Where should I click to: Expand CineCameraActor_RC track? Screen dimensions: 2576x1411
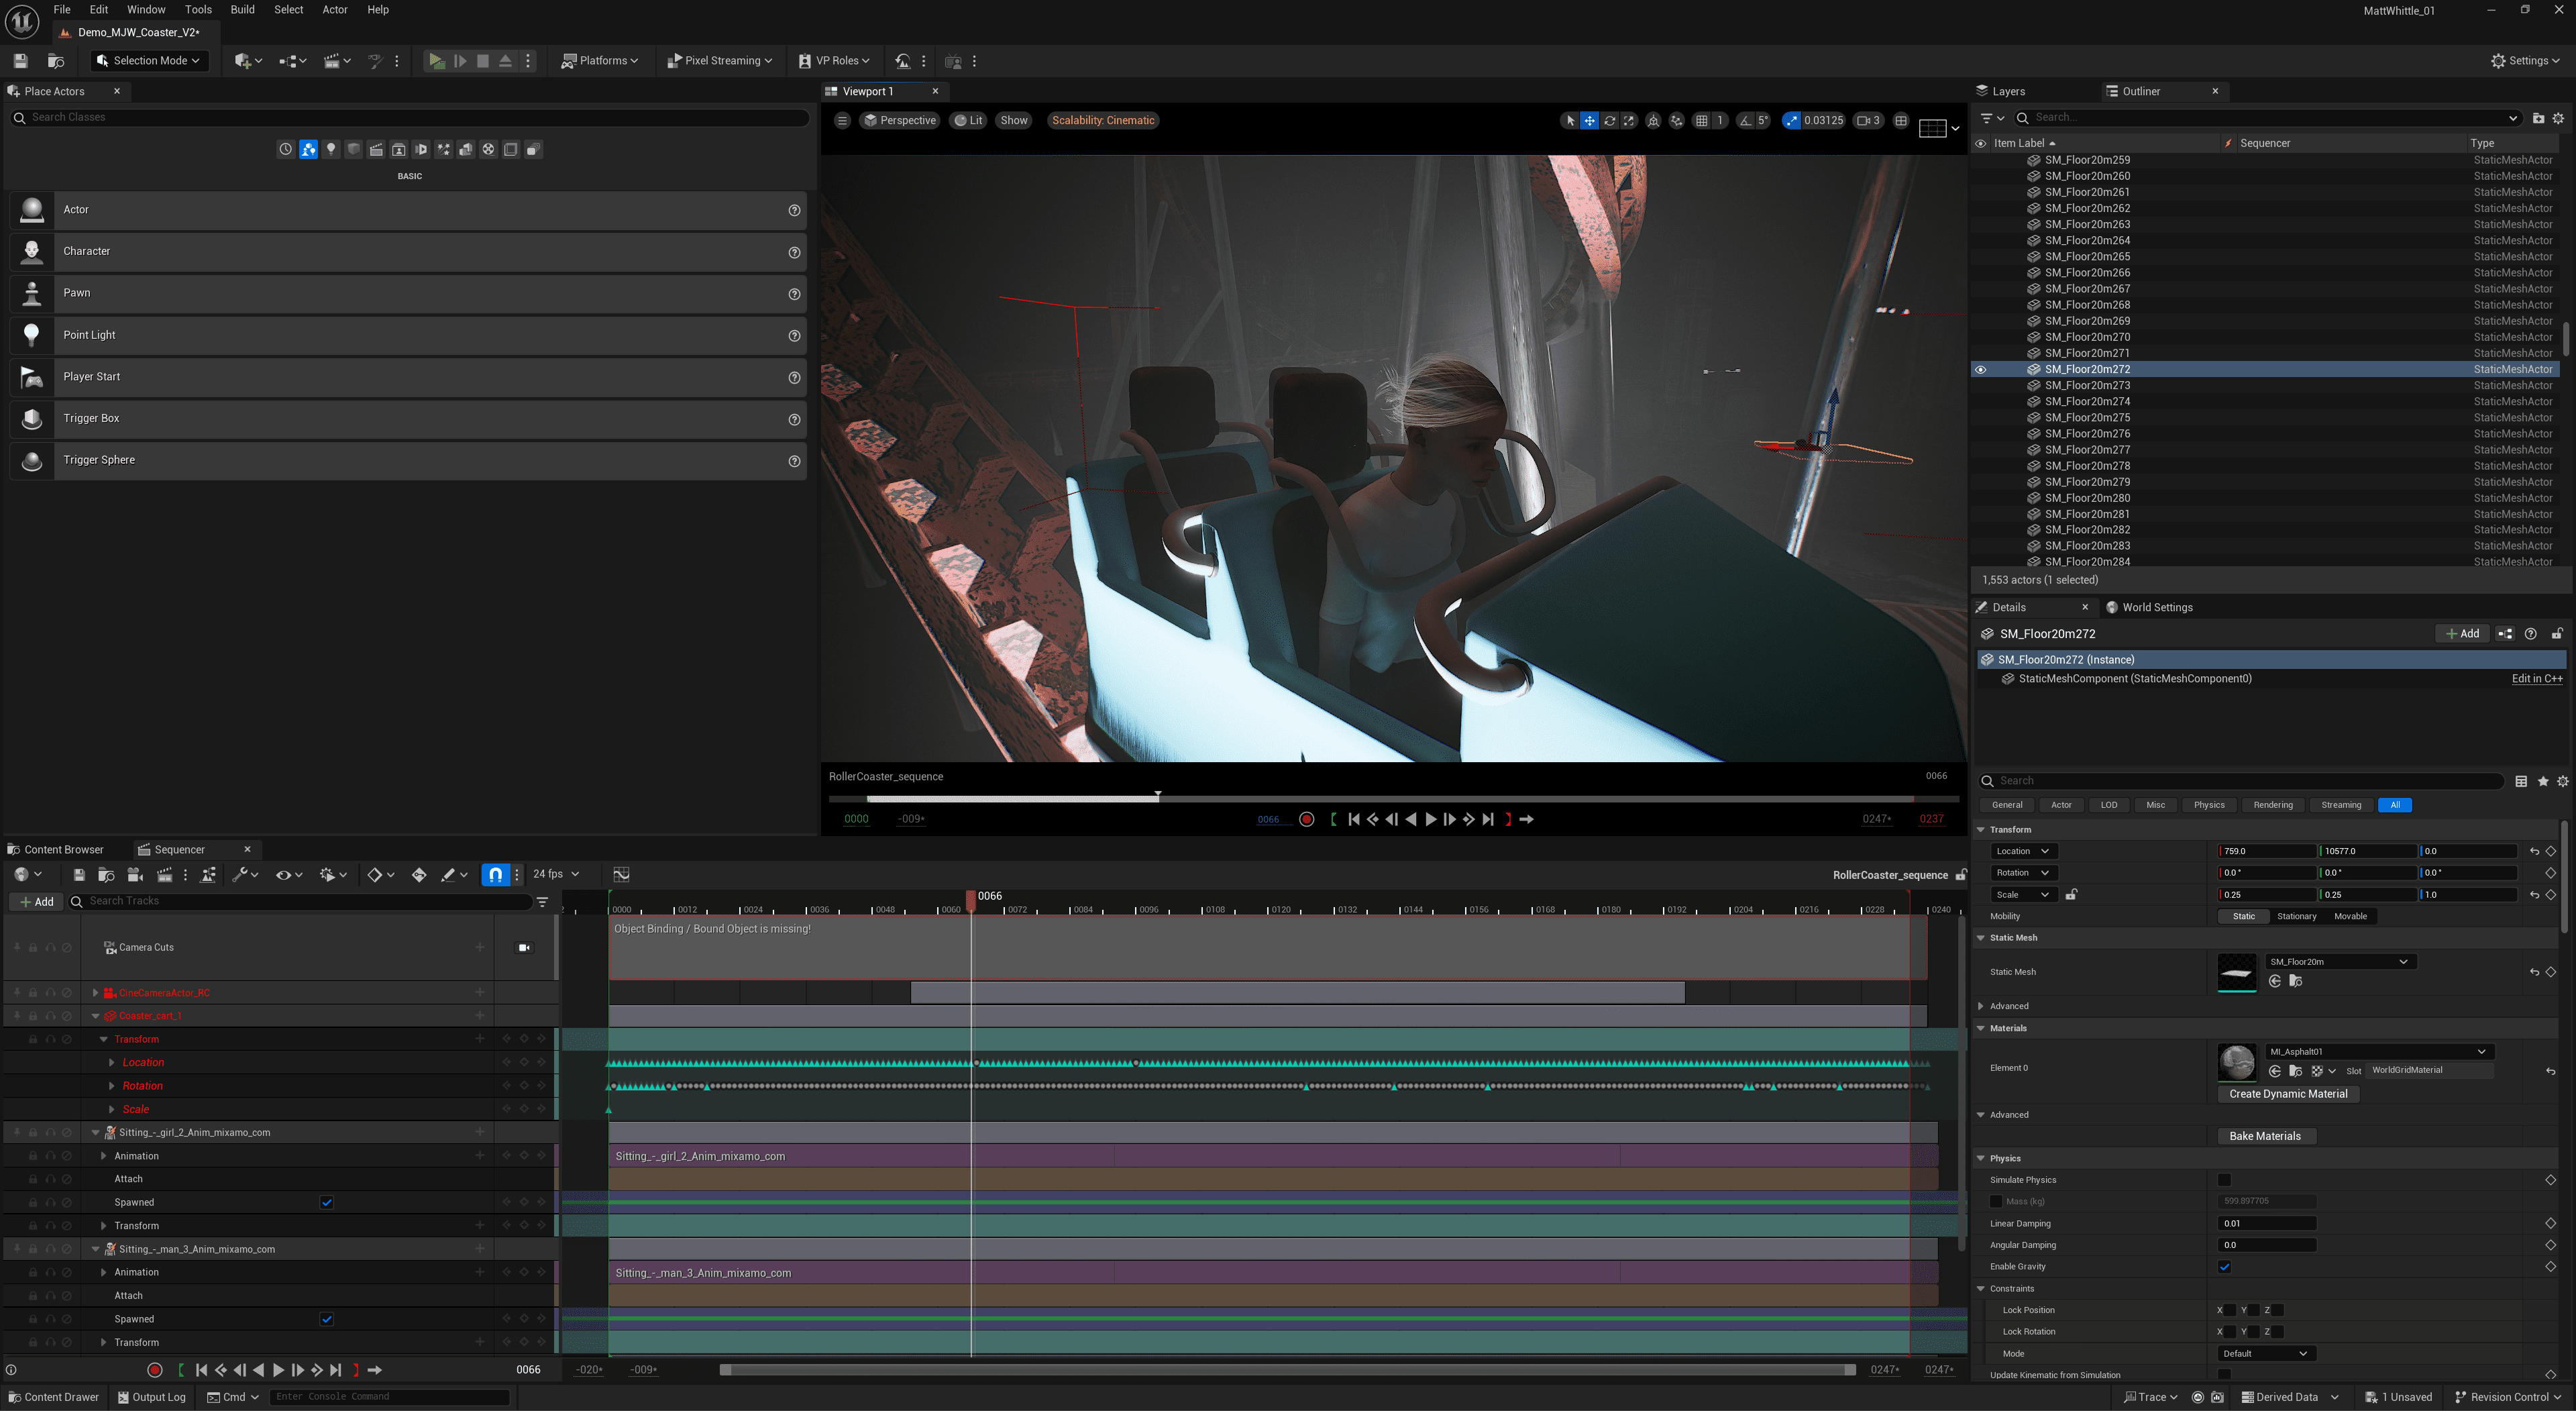(95, 993)
